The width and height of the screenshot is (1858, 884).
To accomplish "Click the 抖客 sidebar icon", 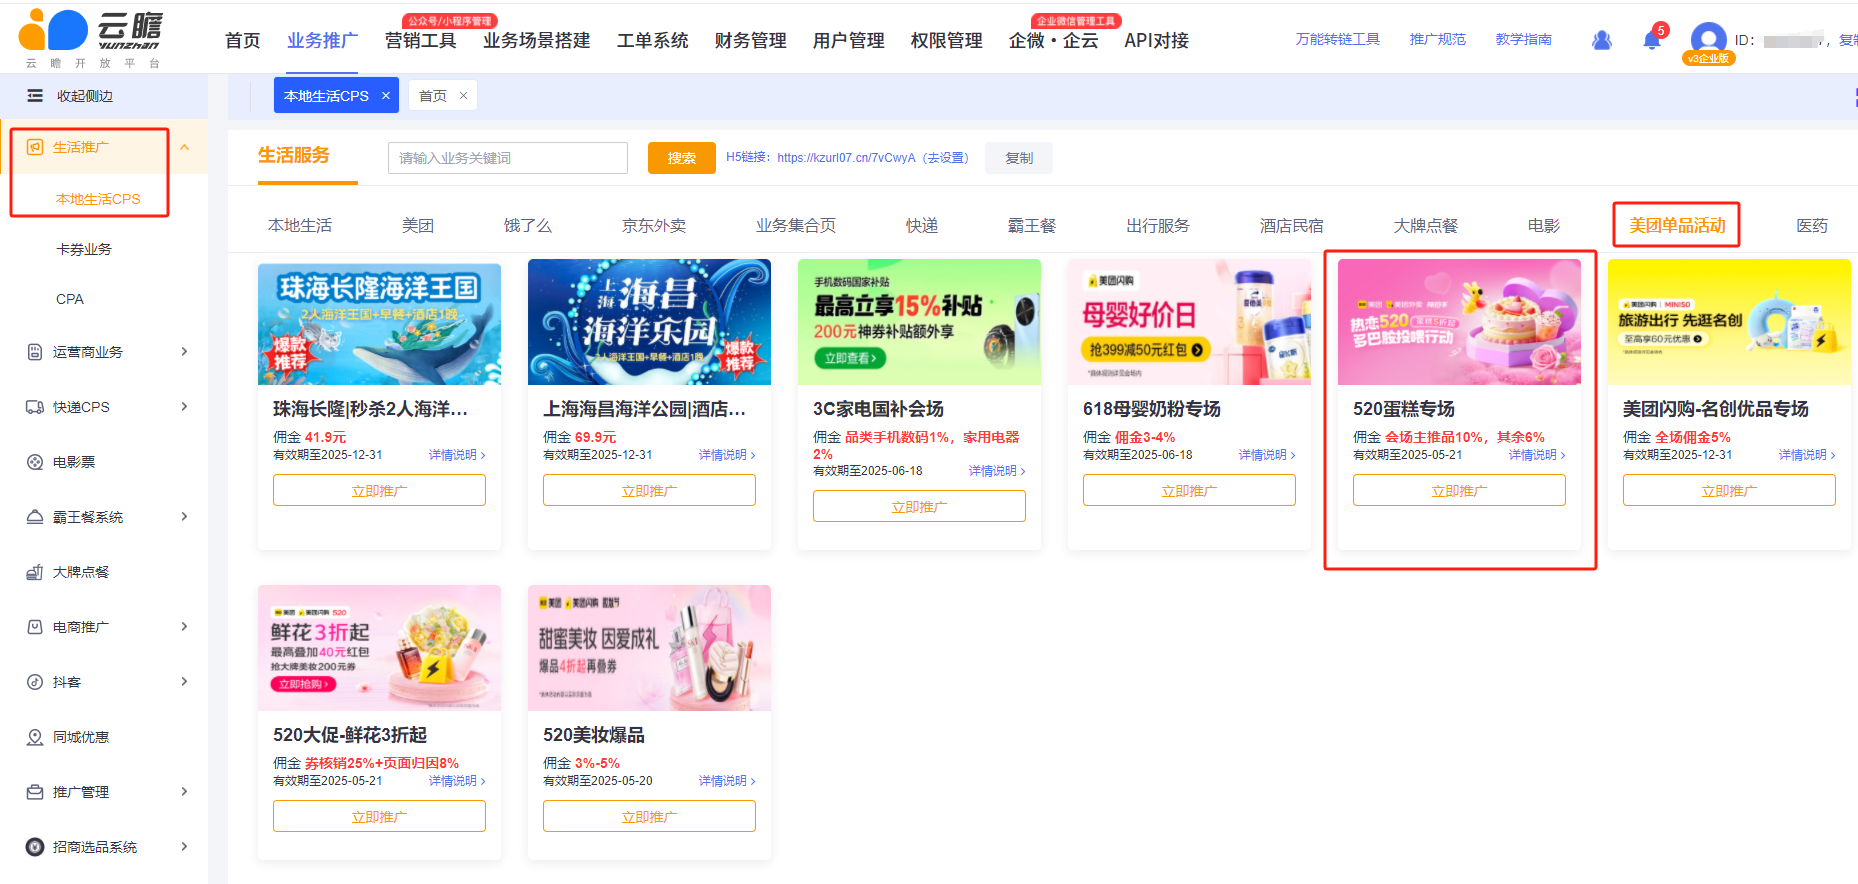I will click(35, 682).
